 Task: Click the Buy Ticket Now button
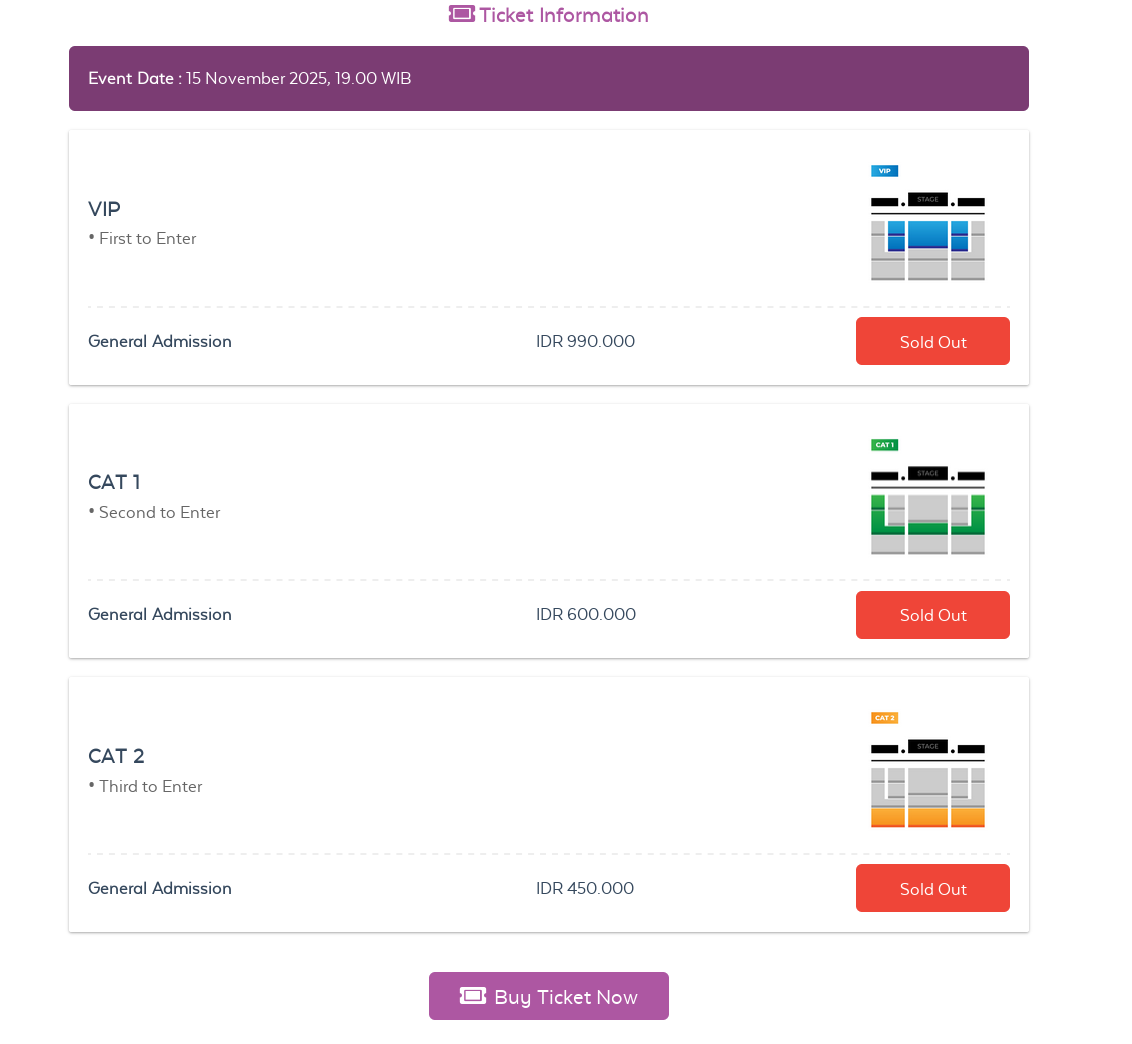tap(549, 996)
